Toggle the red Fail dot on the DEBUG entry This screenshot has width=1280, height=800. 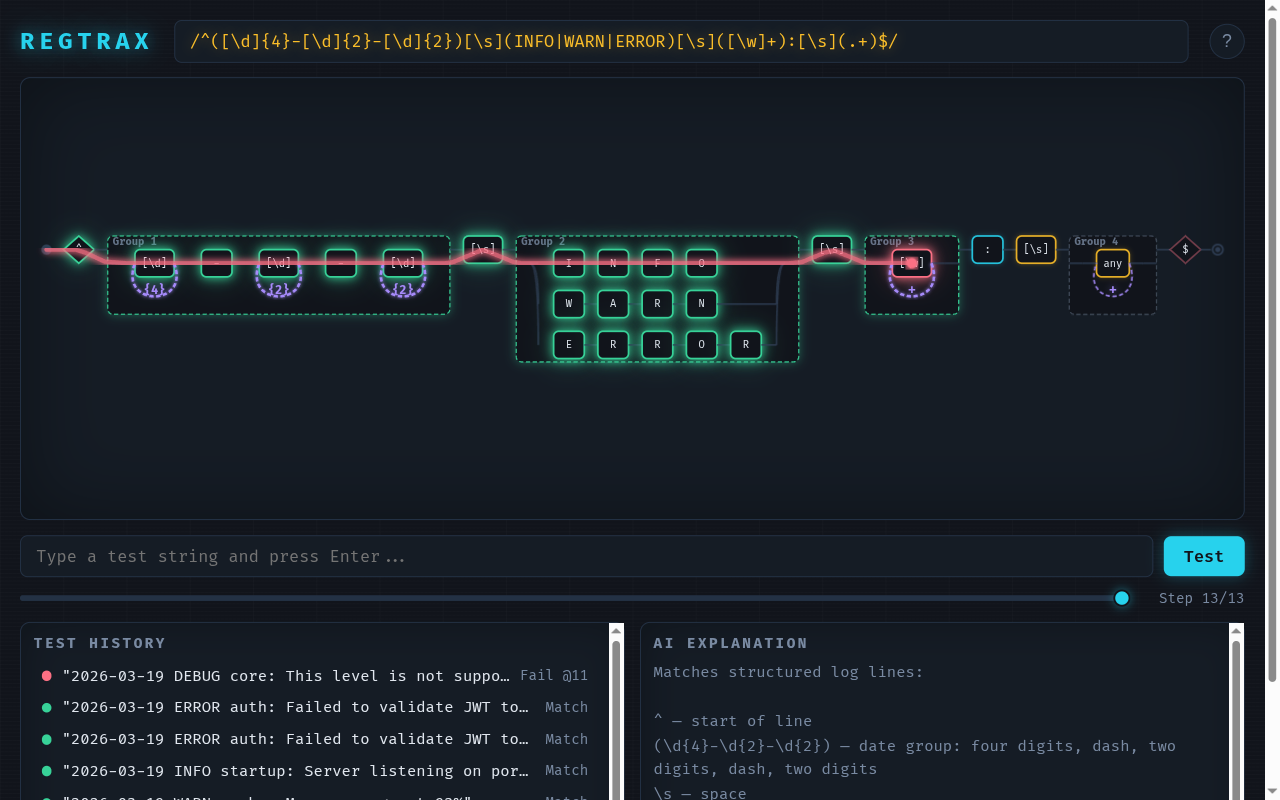46,675
